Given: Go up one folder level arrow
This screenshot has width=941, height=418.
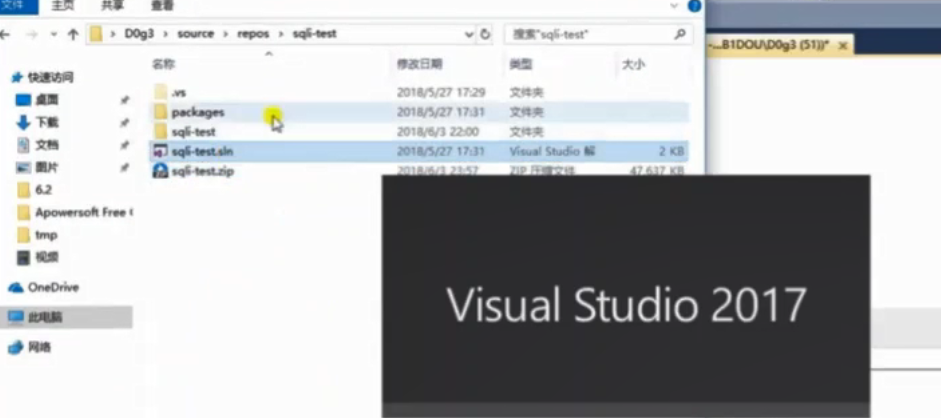Looking at the screenshot, I should tap(73, 34).
